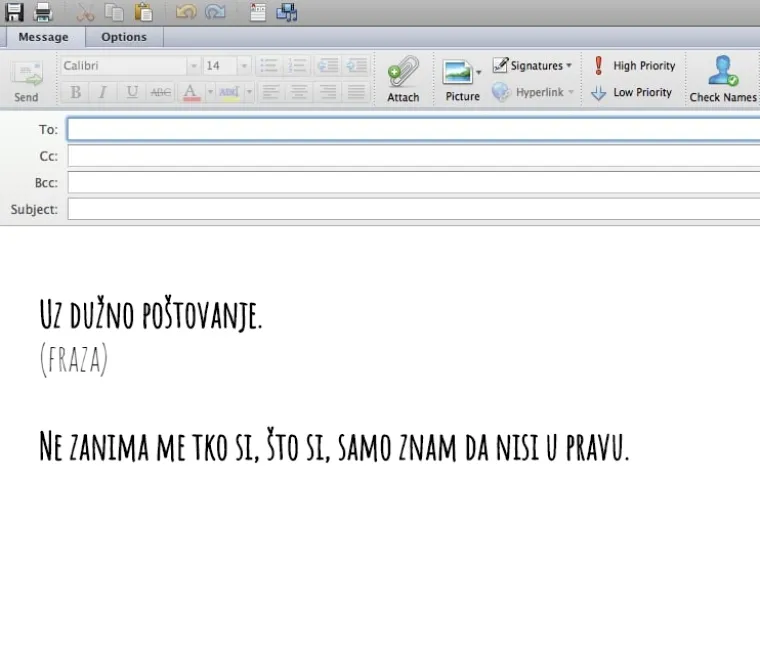Mark message as High Priority
The width and height of the screenshot is (760, 652).
coord(633,66)
